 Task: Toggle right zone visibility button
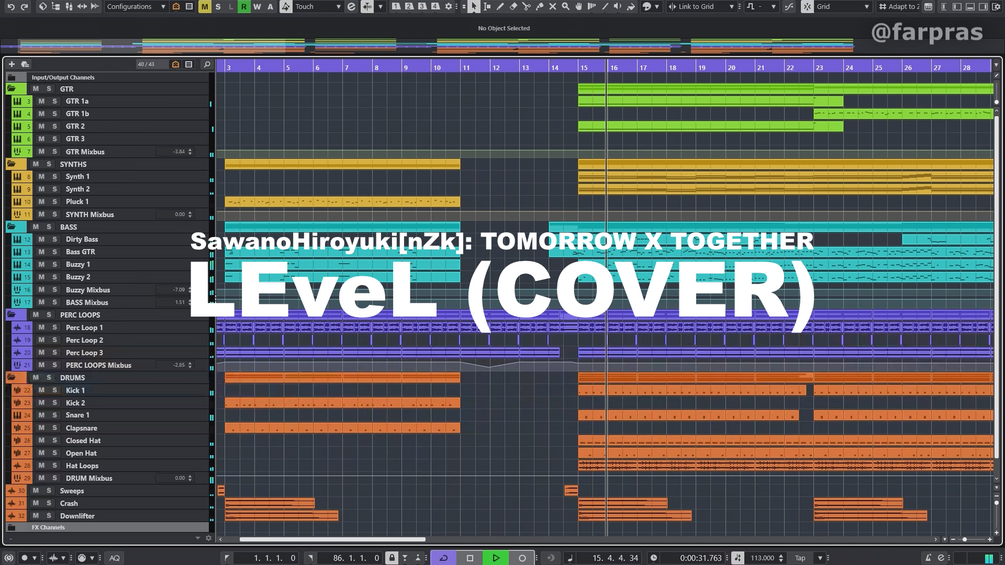[983, 6]
